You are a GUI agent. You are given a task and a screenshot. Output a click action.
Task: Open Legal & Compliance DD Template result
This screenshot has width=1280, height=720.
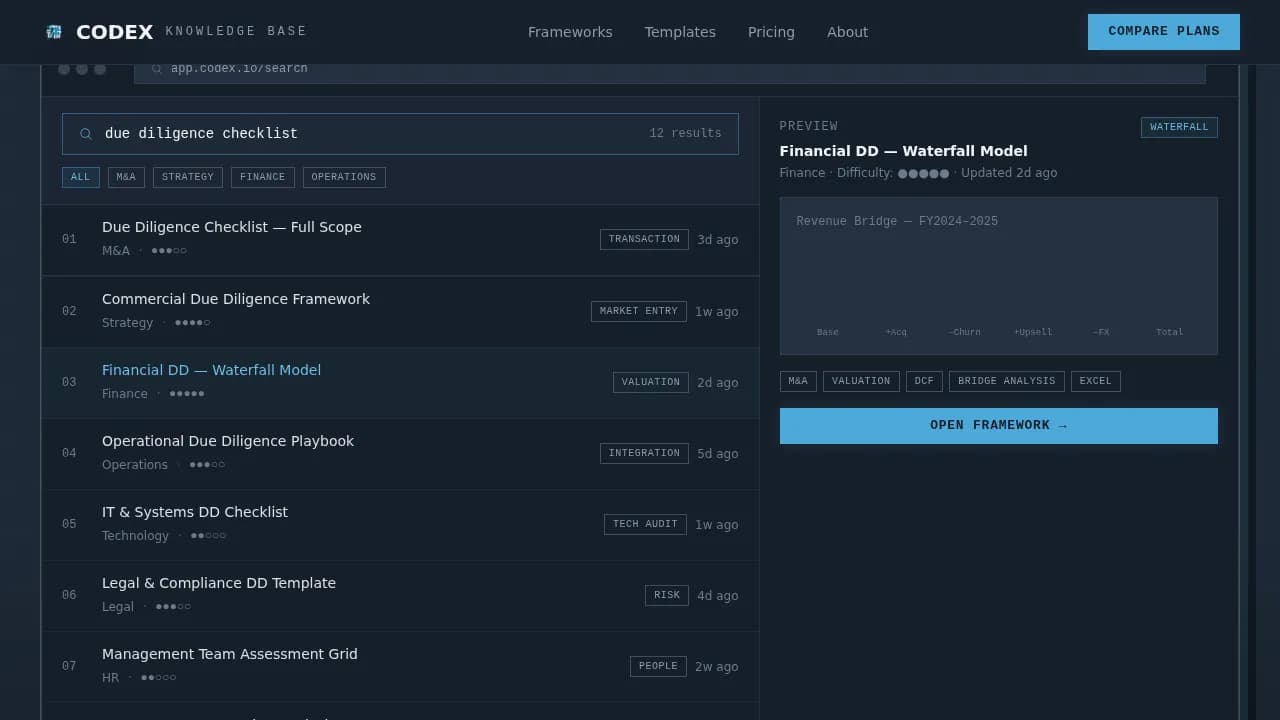point(400,596)
